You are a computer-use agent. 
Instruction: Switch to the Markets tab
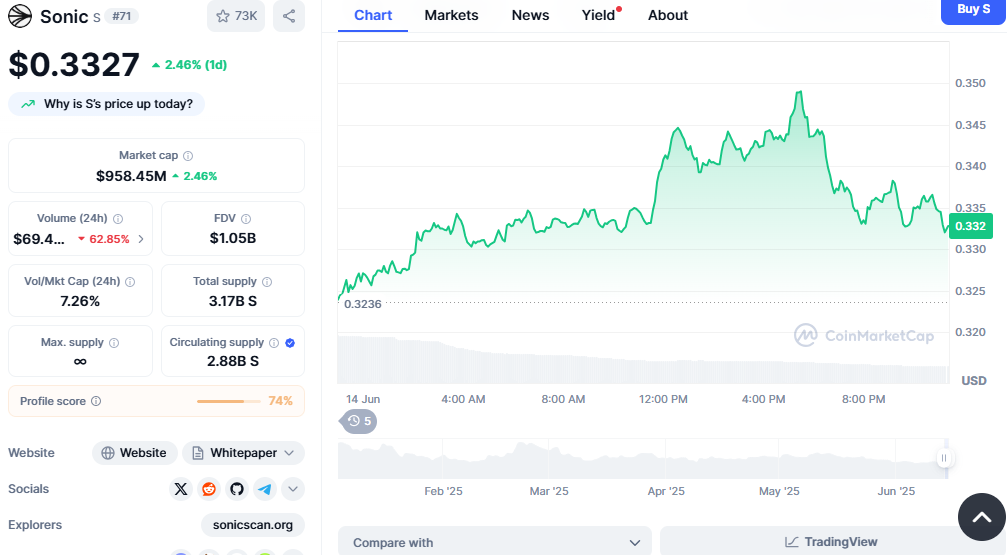451,15
